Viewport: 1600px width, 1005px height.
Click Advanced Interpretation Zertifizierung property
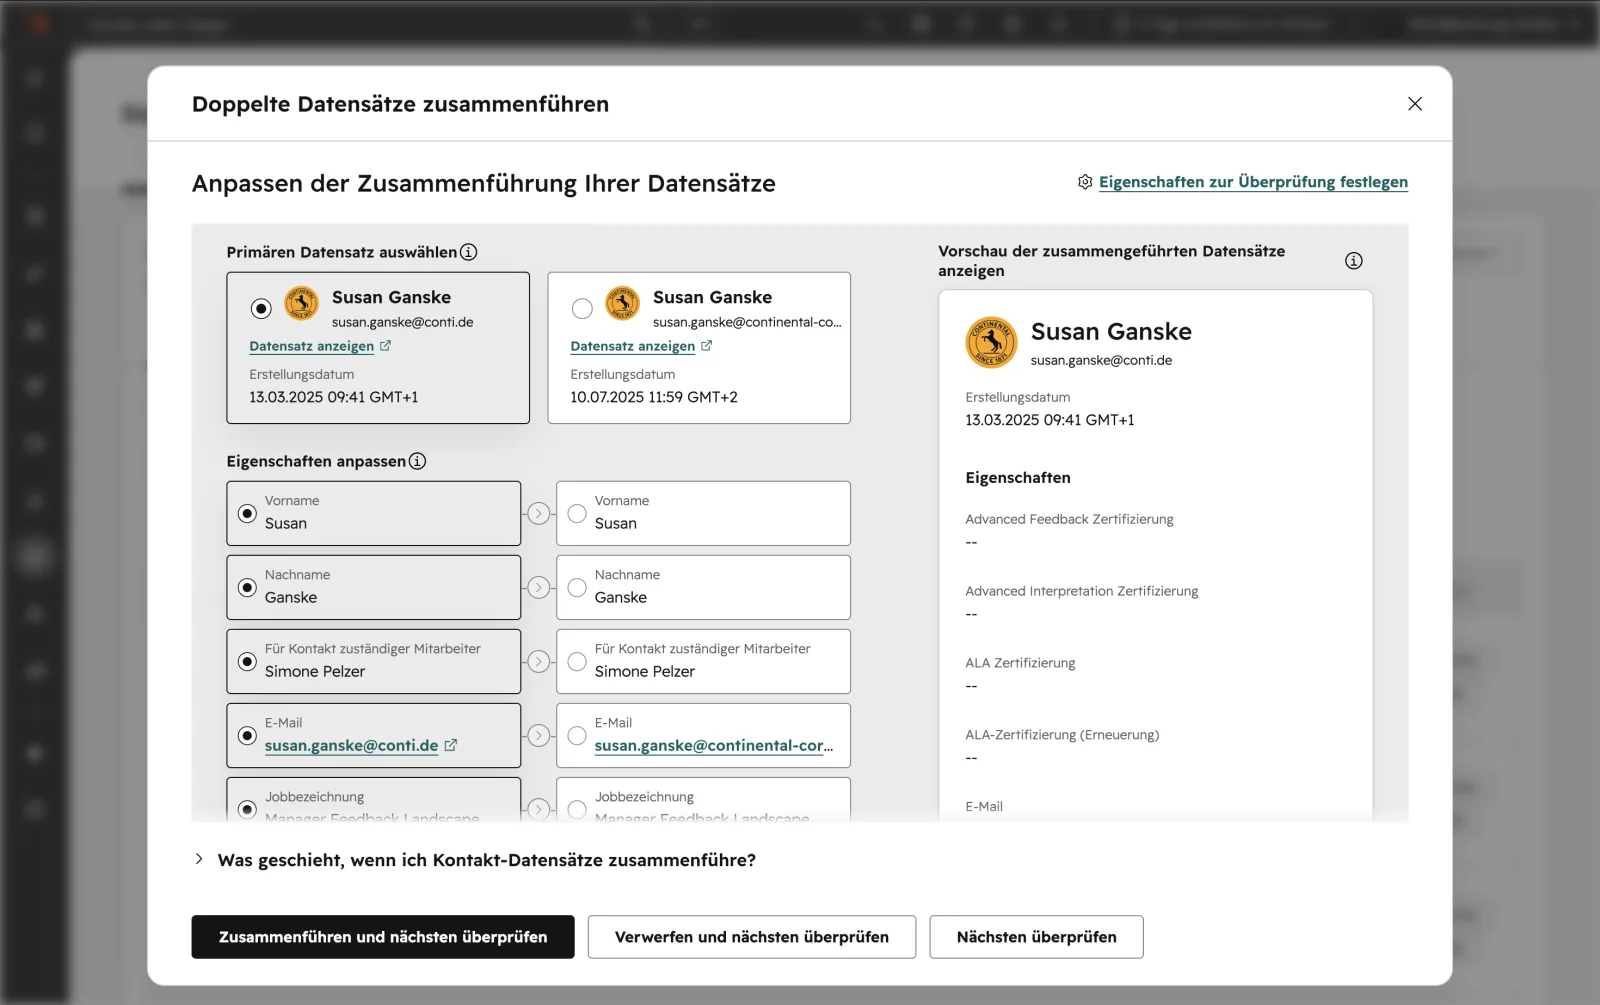point(1081,591)
